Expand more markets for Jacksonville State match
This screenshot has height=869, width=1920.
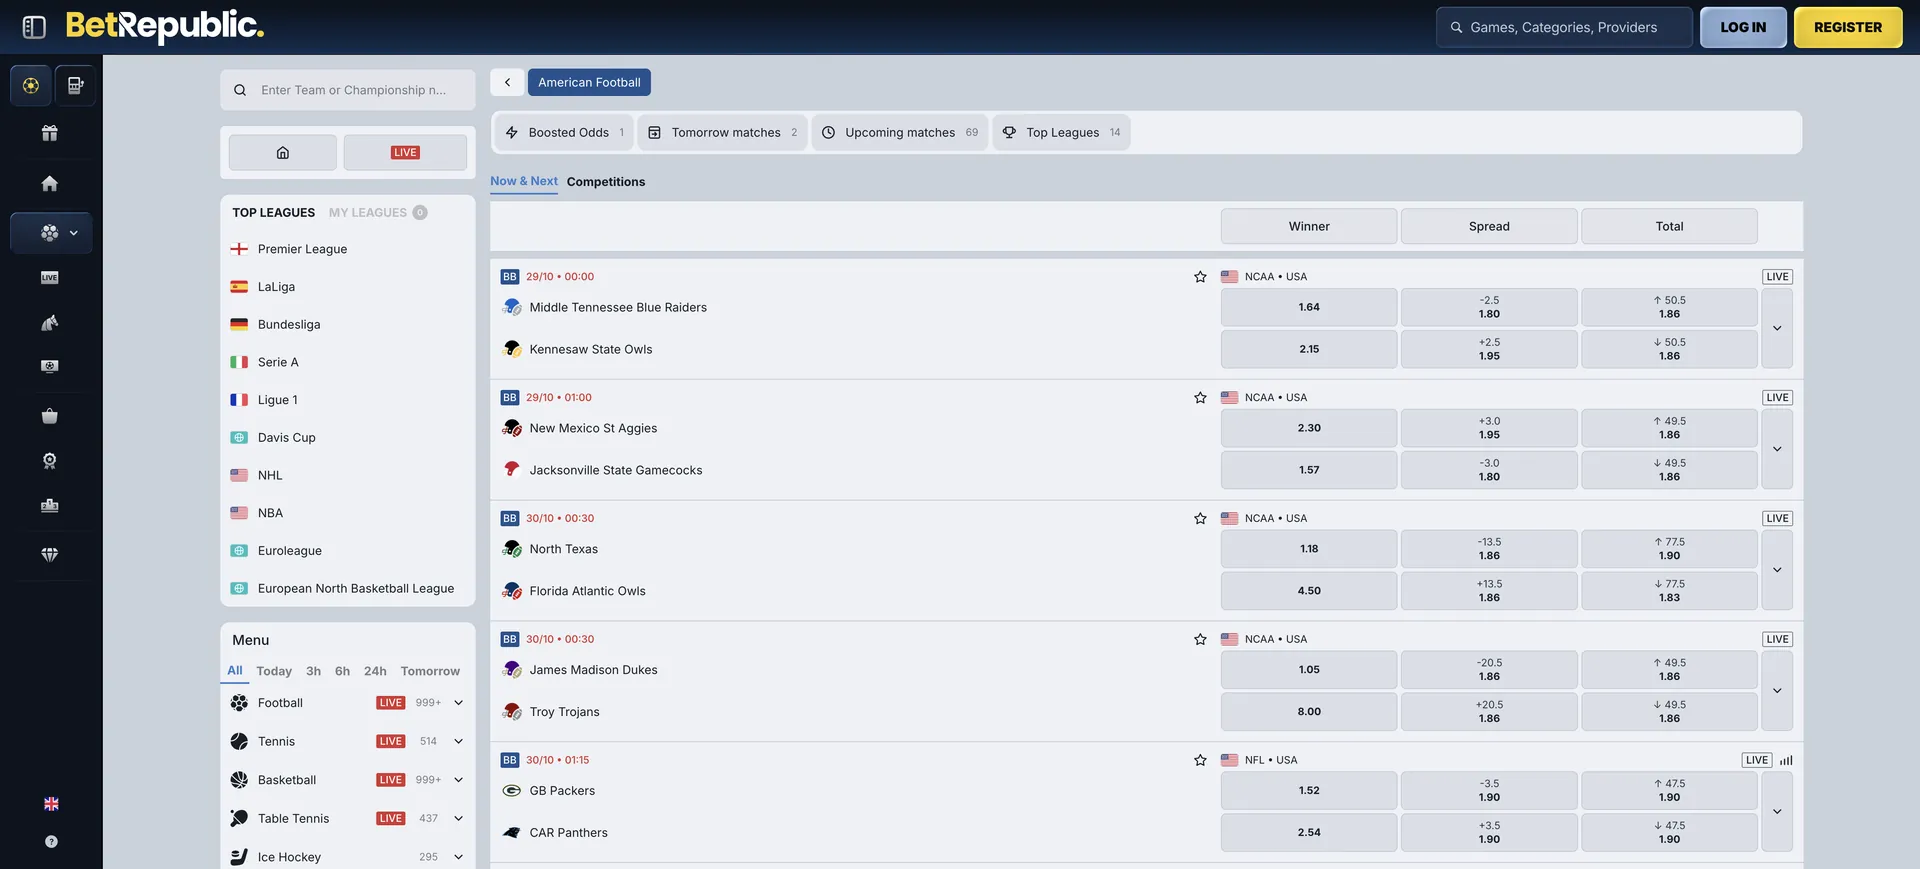(1777, 449)
